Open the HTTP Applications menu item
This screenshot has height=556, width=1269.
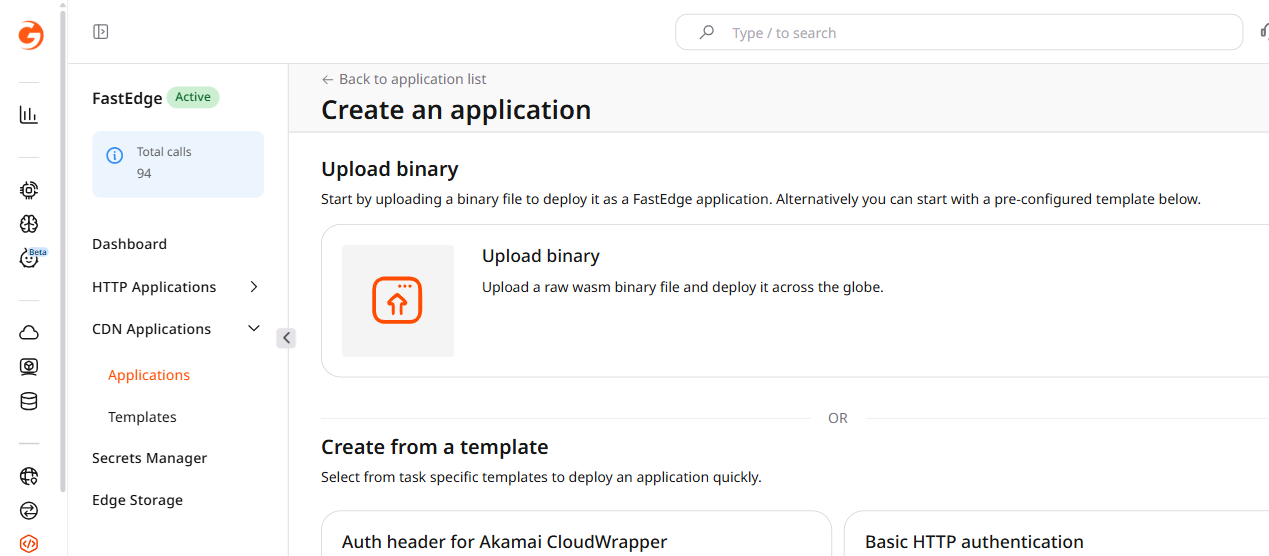click(154, 287)
